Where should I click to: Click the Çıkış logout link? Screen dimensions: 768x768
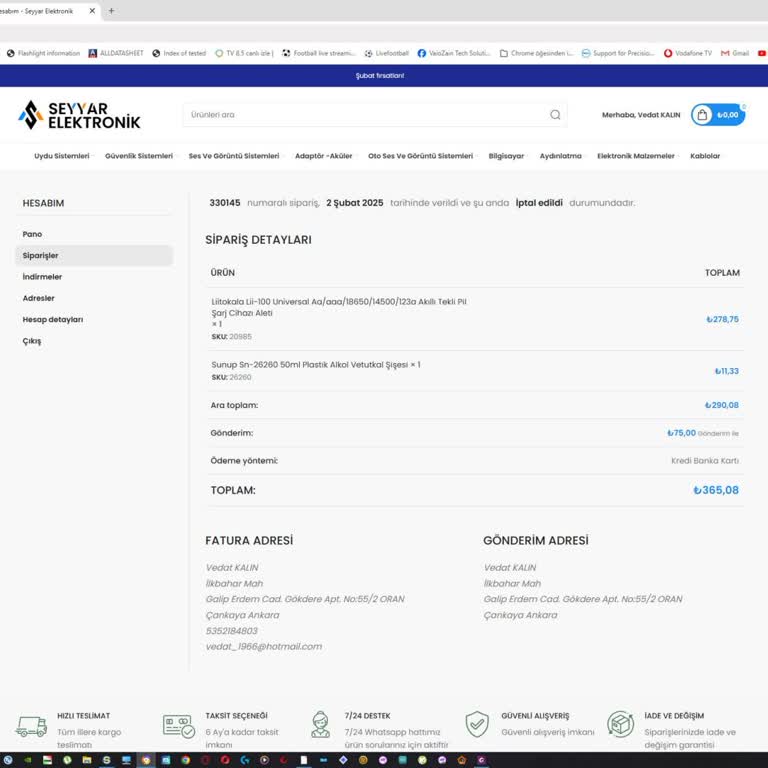[x=32, y=341]
